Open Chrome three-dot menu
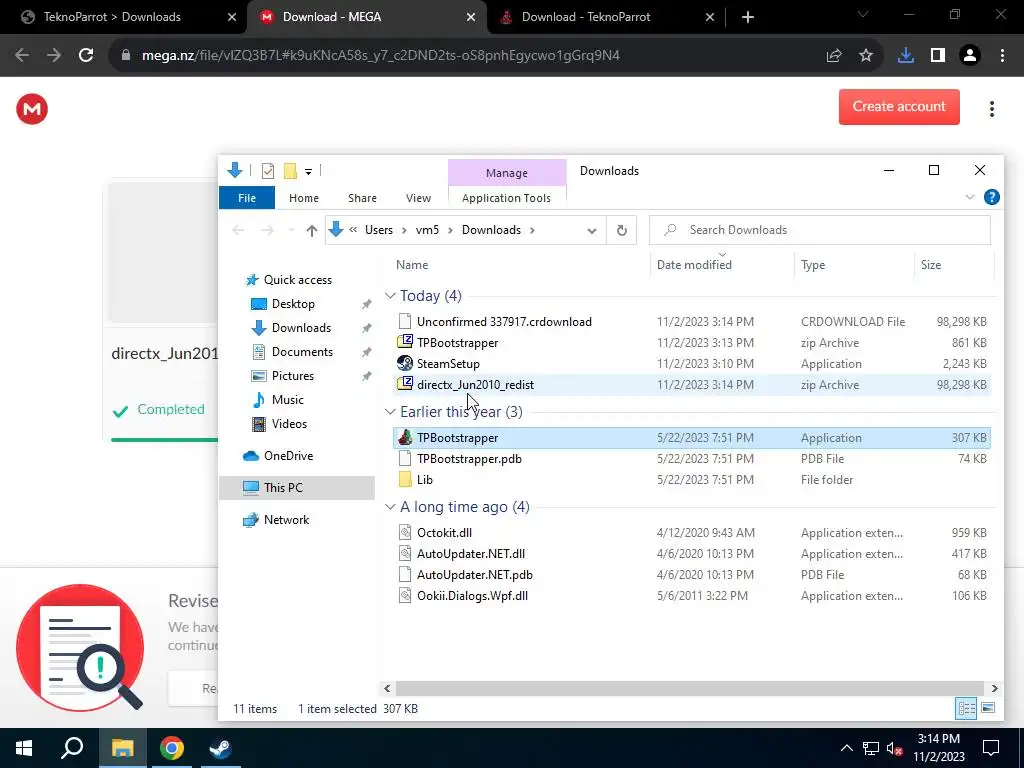The width and height of the screenshot is (1024, 768). (1002, 56)
